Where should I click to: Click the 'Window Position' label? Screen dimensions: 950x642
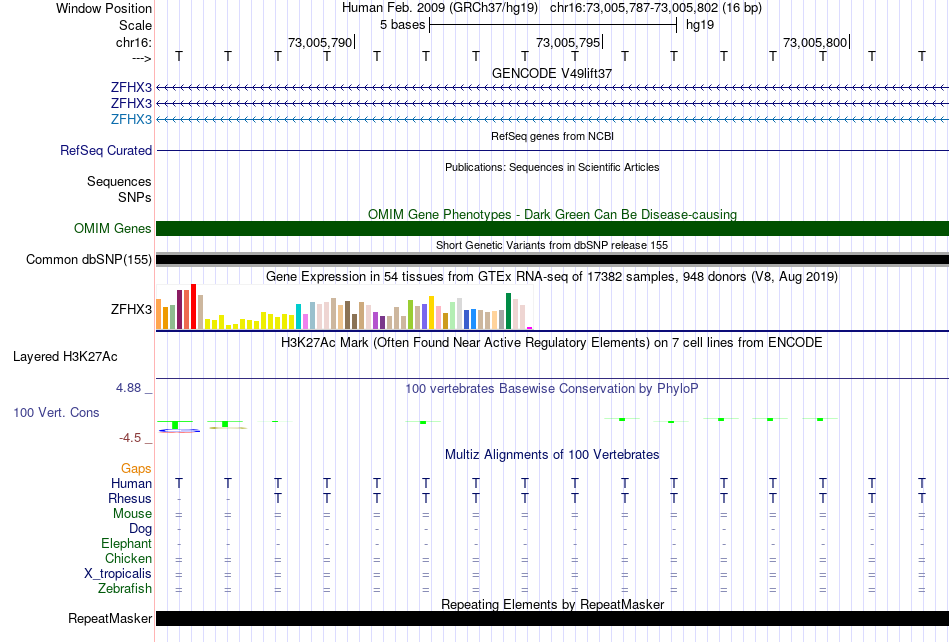(x=104, y=8)
